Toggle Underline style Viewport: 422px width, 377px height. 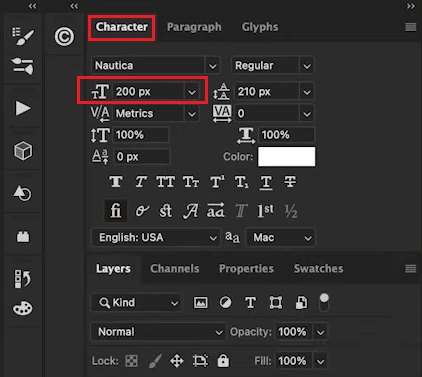[x=266, y=183]
